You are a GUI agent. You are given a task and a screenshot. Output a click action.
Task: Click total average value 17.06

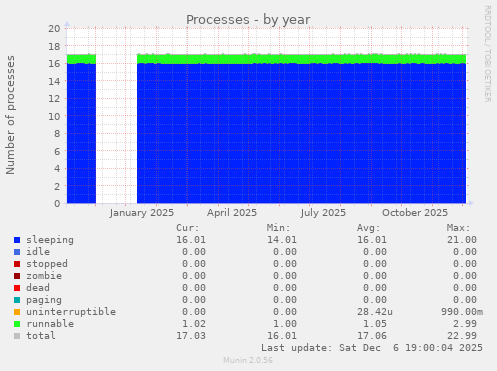coord(372,336)
